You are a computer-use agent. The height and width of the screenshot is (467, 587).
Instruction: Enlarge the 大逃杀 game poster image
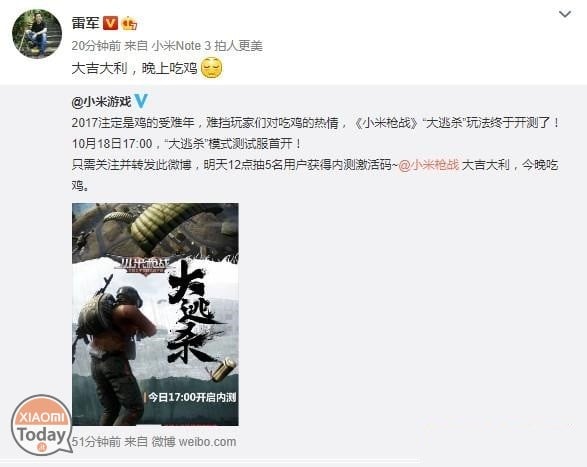pos(155,314)
